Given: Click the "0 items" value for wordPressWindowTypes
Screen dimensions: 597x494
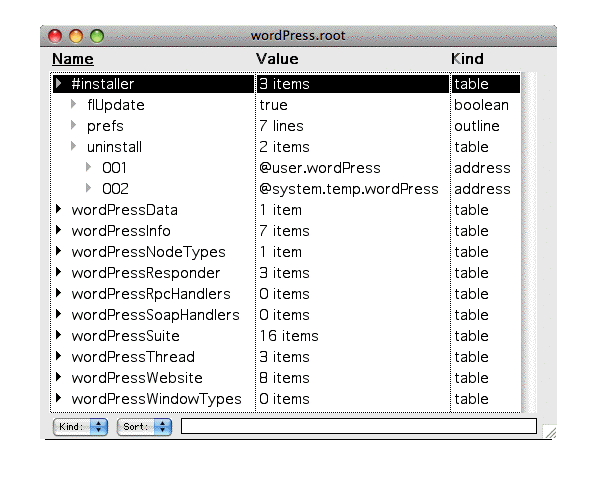Looking at the screenshot, I should (284, 399).
